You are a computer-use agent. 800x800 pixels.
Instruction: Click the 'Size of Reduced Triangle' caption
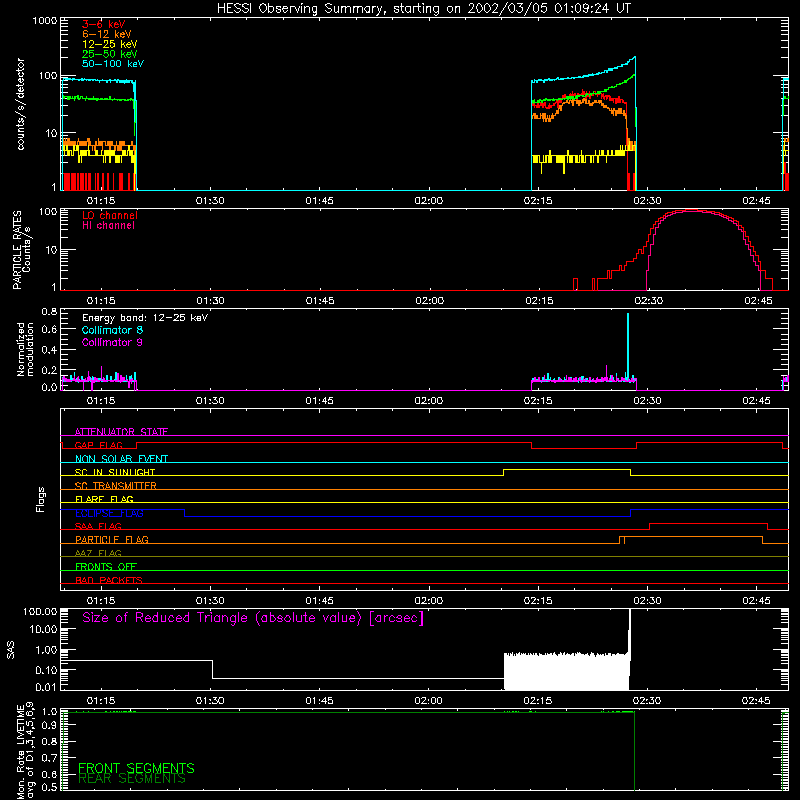coord(253,618)
